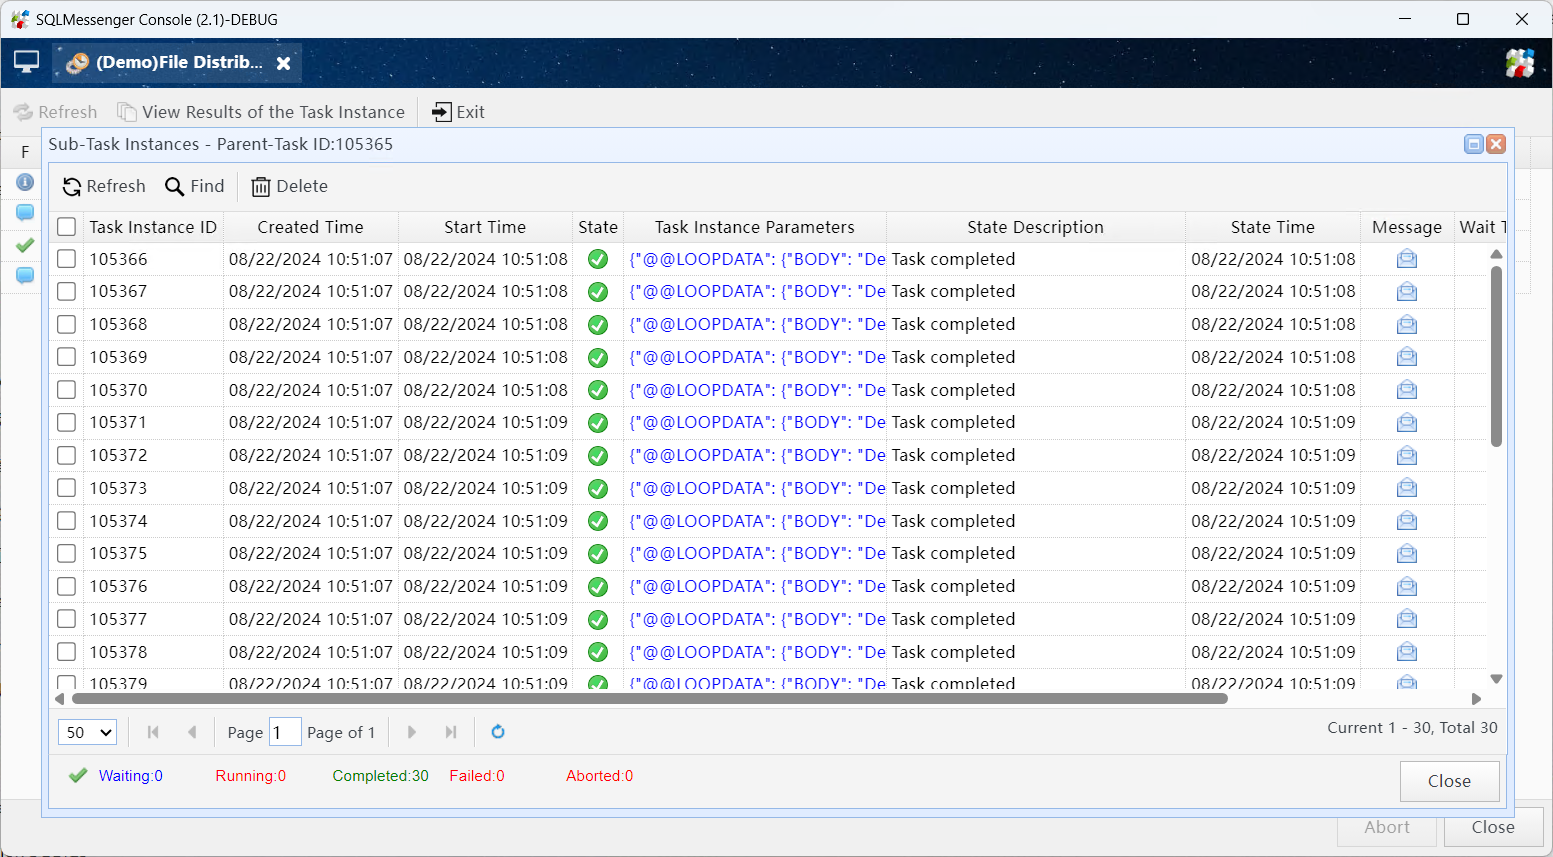
Task: Open message icon for task 105367
Action: point(1407,292)
